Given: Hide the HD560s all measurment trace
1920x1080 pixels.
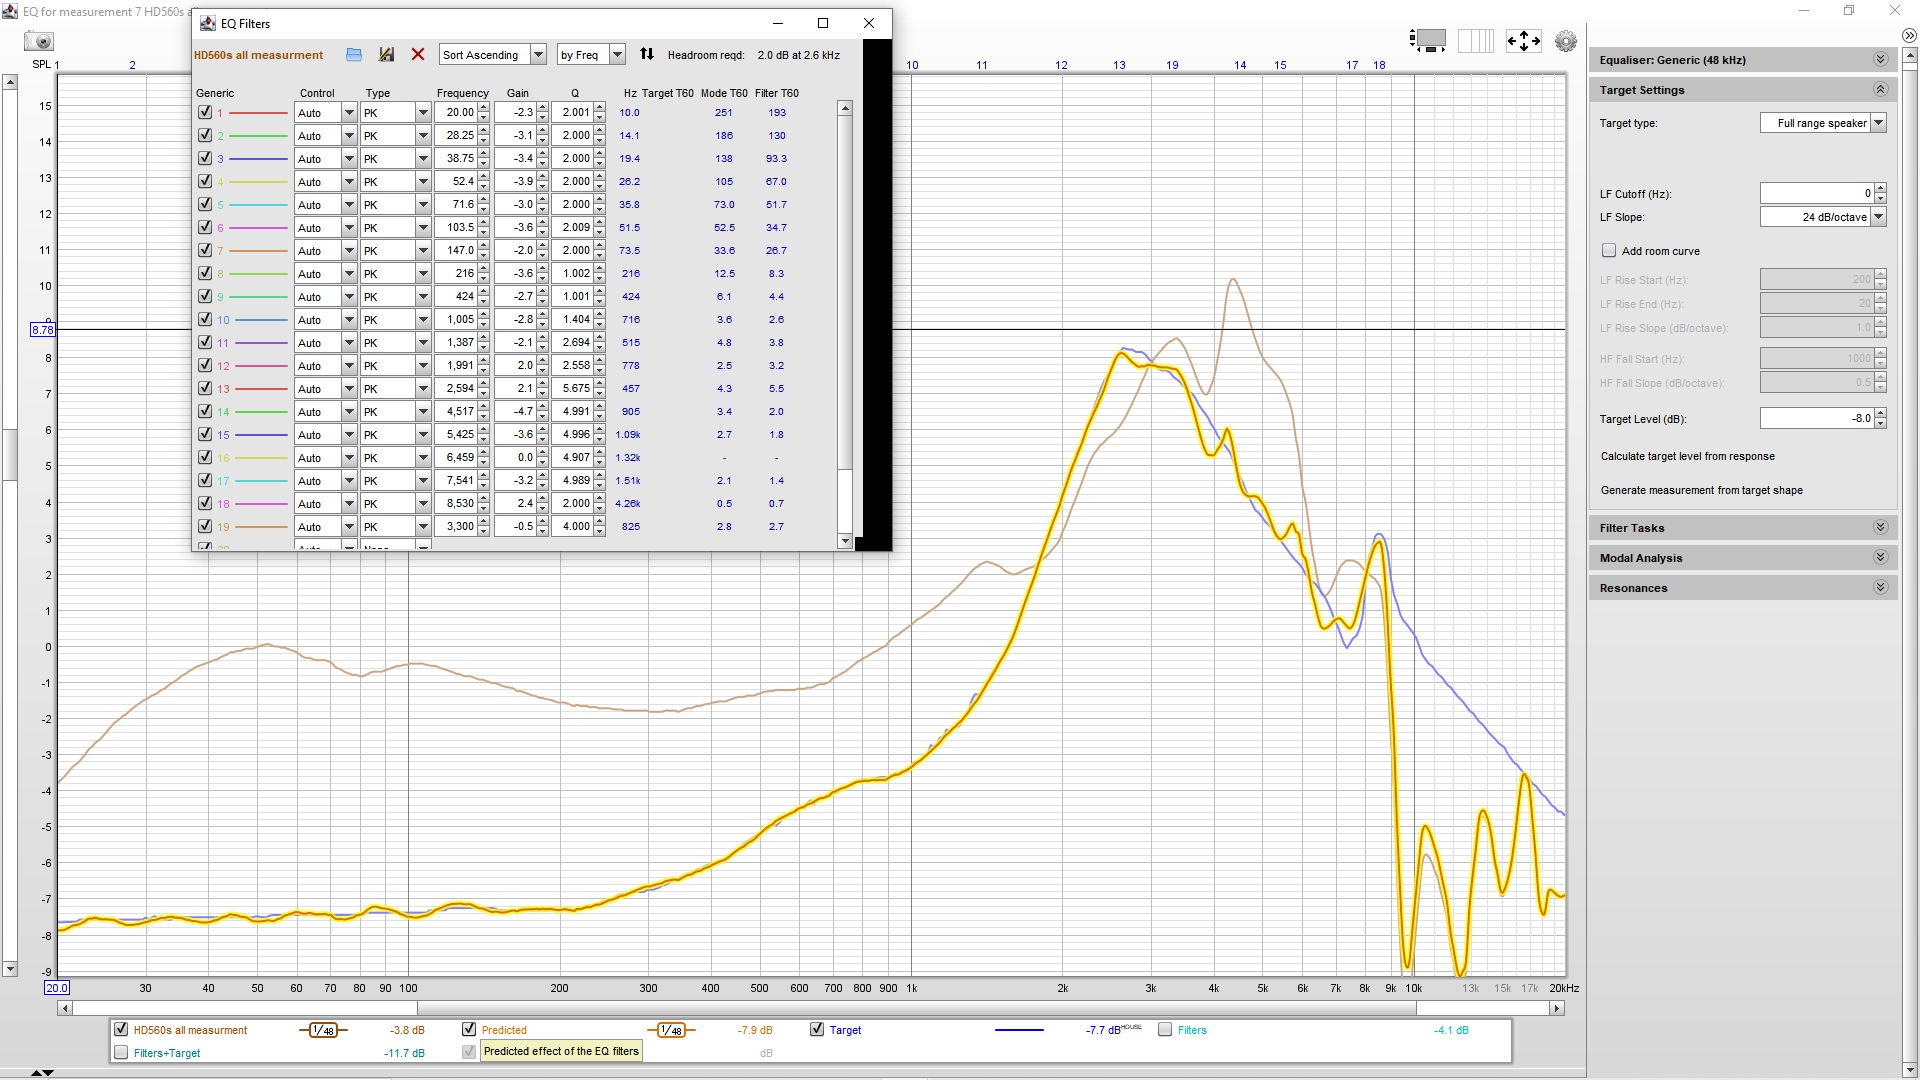Looking at the screenshot, I should point(121,1030).
